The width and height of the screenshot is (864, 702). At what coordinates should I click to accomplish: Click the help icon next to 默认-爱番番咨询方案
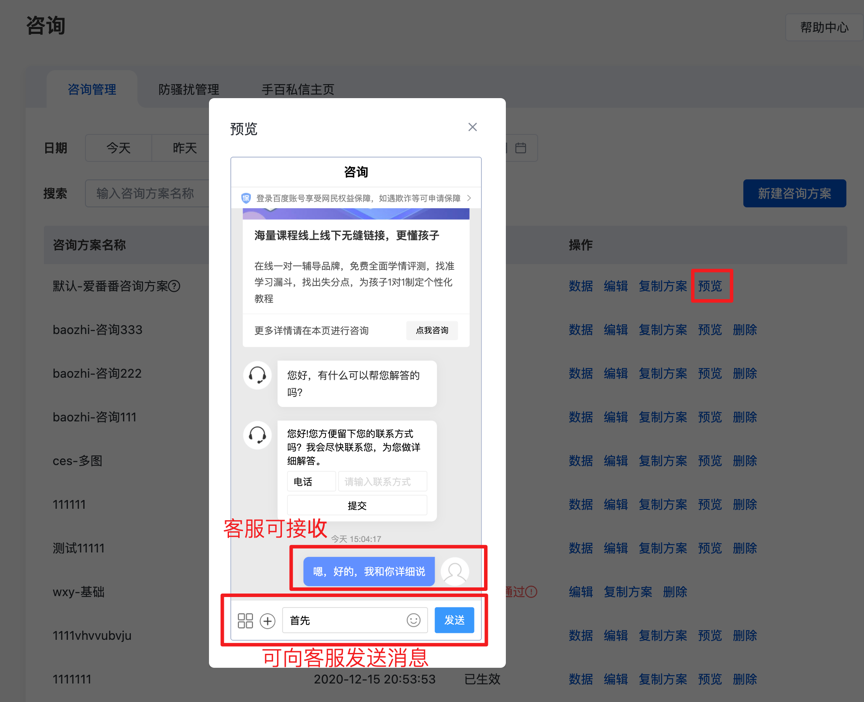point(175,286)
